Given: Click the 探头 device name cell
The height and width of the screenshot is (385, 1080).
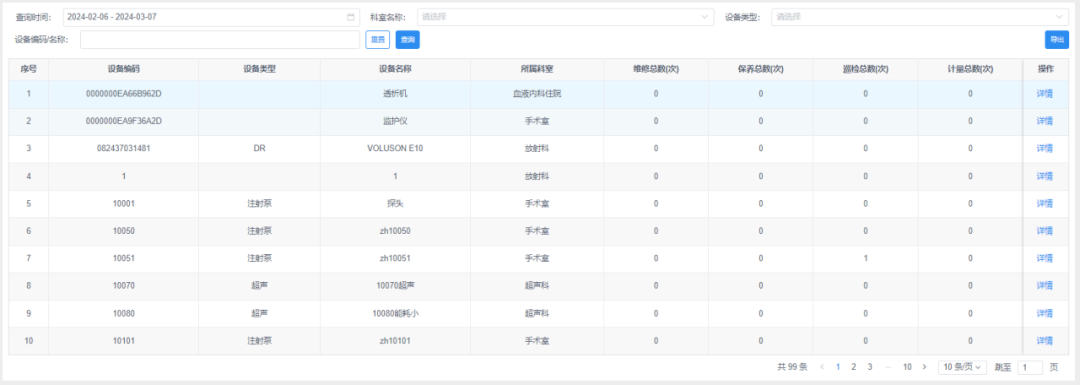Looking at the screenshot, I should tap(395, 203).
